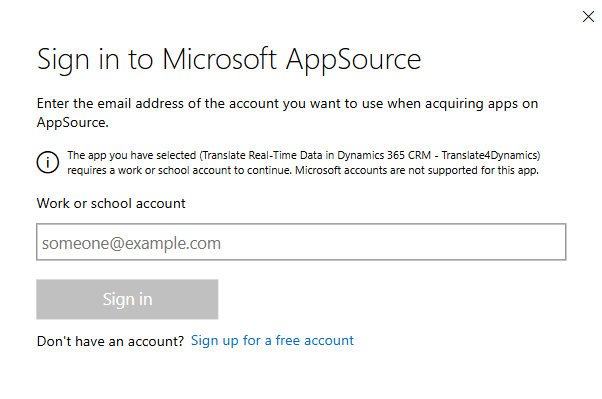Click The app you have selected phrase
602x399 pixels.
pos(132,155)
